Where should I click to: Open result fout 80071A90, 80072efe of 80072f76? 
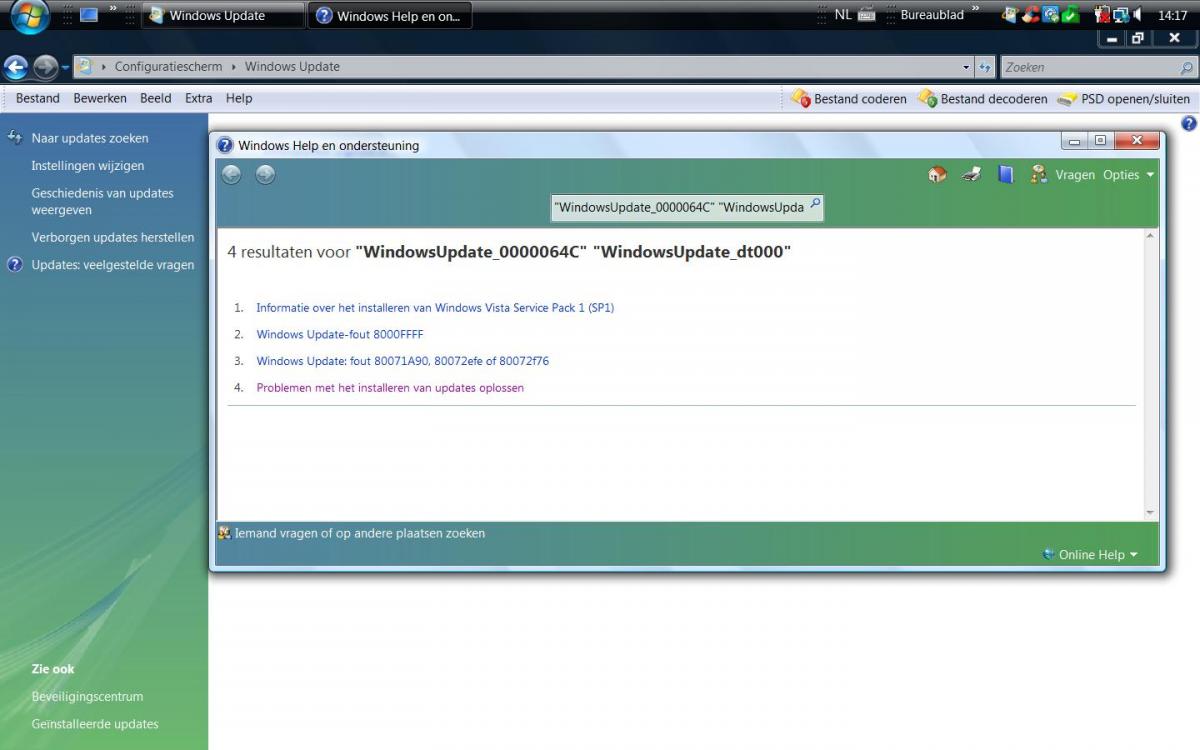click(x=403, y=361)
